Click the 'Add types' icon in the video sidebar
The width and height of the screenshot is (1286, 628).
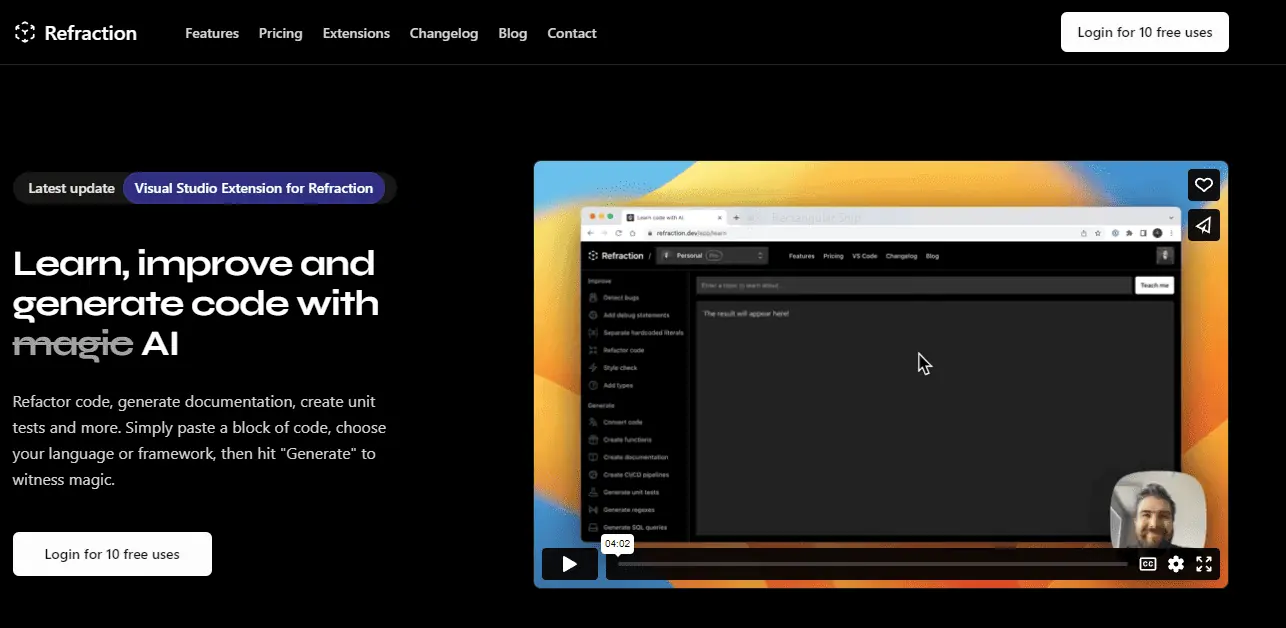[593, 385]
